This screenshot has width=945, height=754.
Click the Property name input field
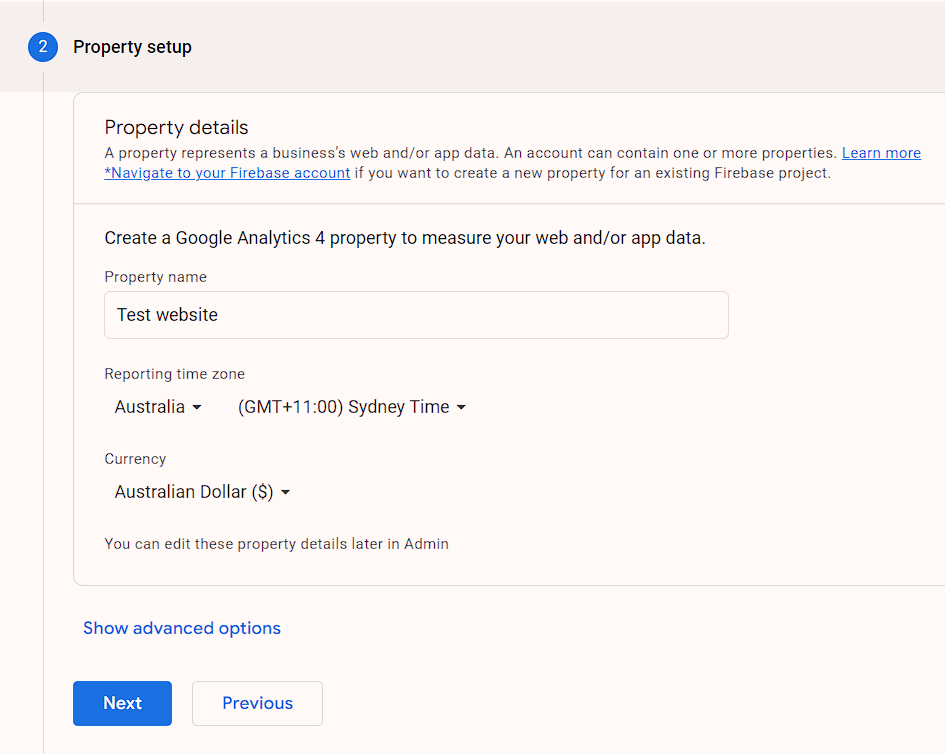pyautogui.click(x=416, y=315)
